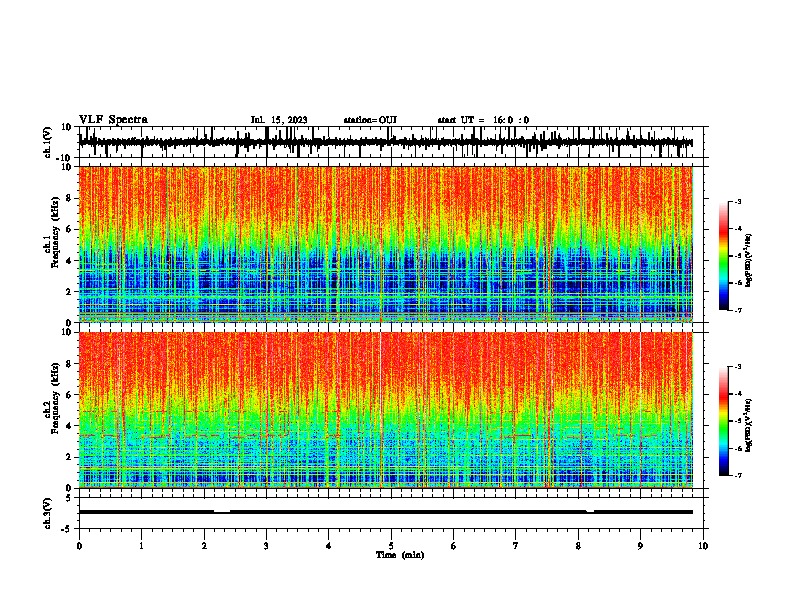Click the ch.1 "Frequency (kHz)" axis label

pyautogui.click(x=55, y=233)
